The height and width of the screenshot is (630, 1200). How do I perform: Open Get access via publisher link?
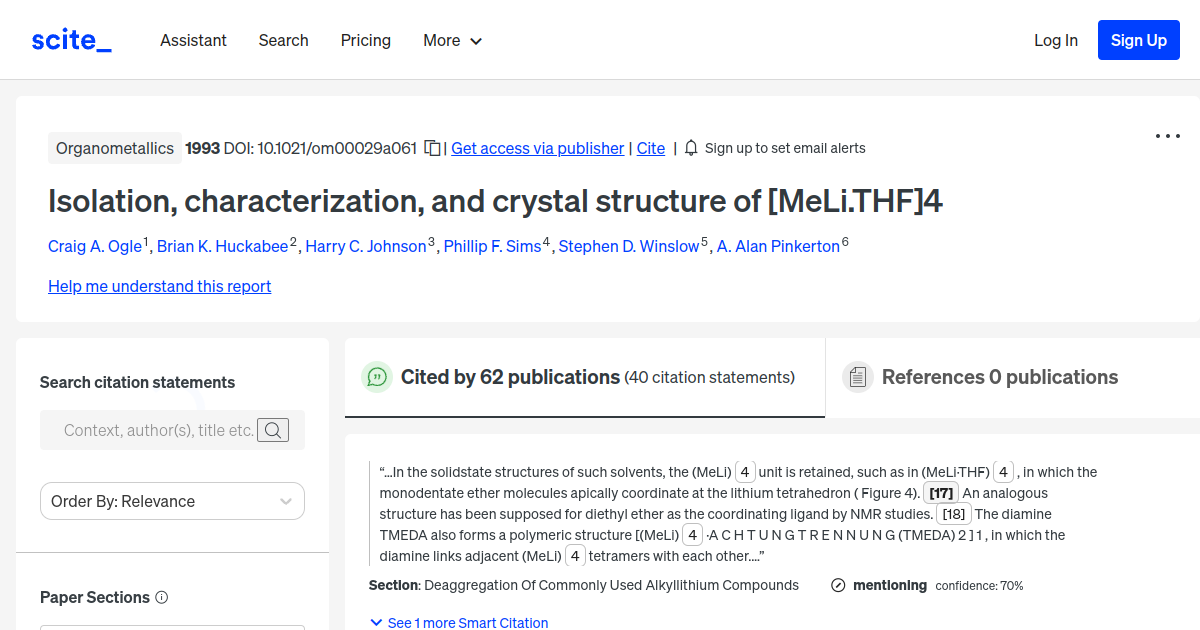point(537,148)
